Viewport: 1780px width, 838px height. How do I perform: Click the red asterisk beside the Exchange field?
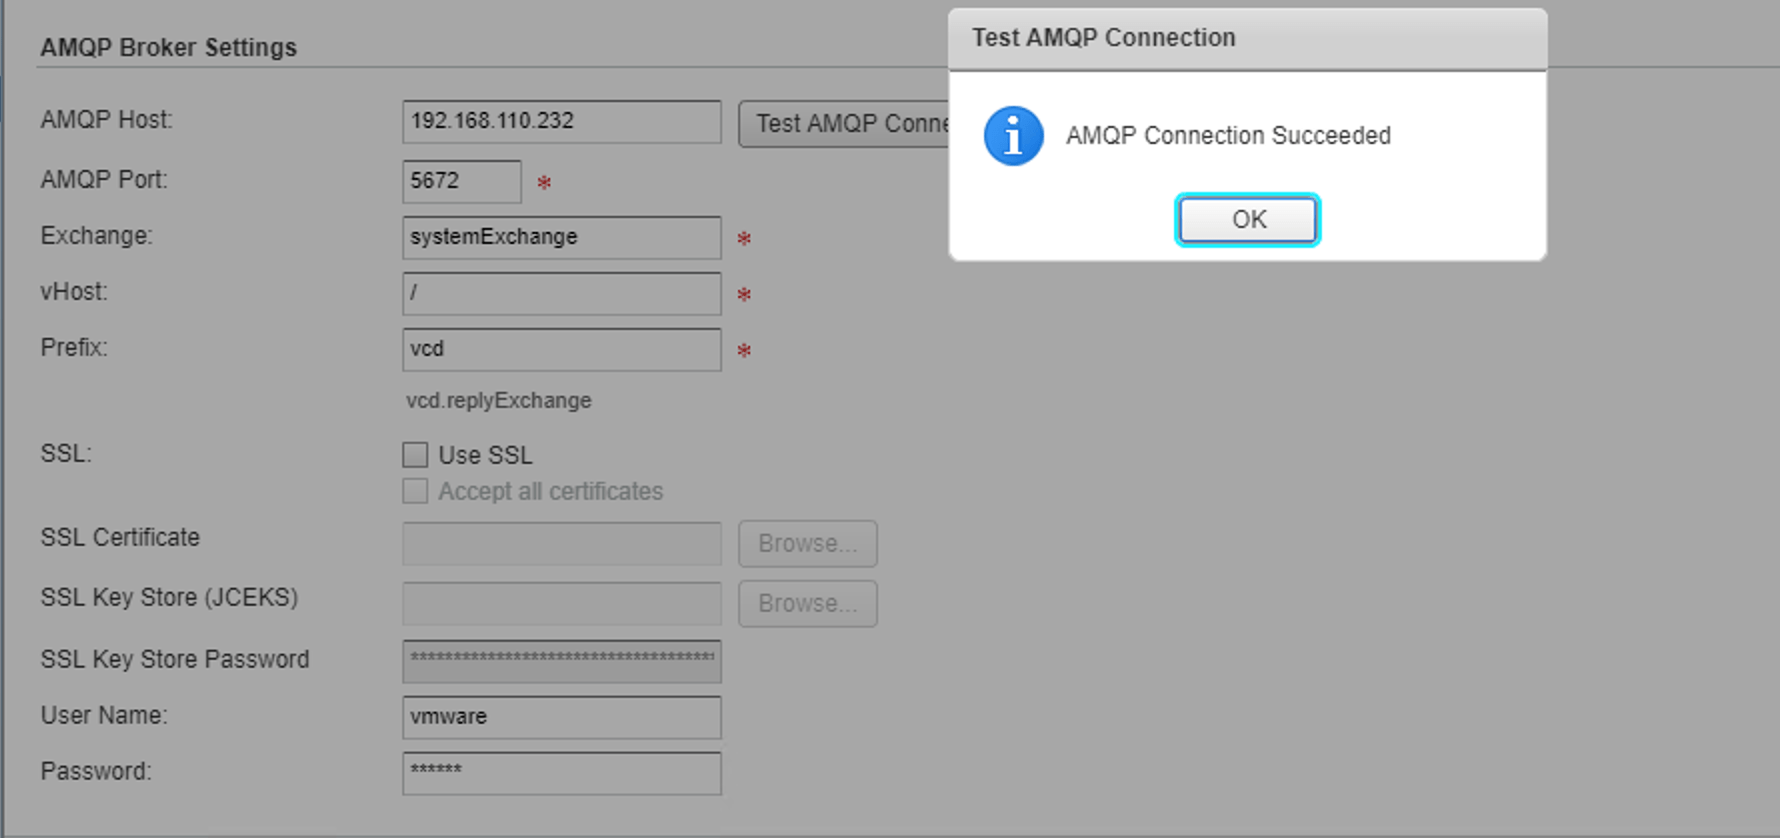click(x=744, y=239)
